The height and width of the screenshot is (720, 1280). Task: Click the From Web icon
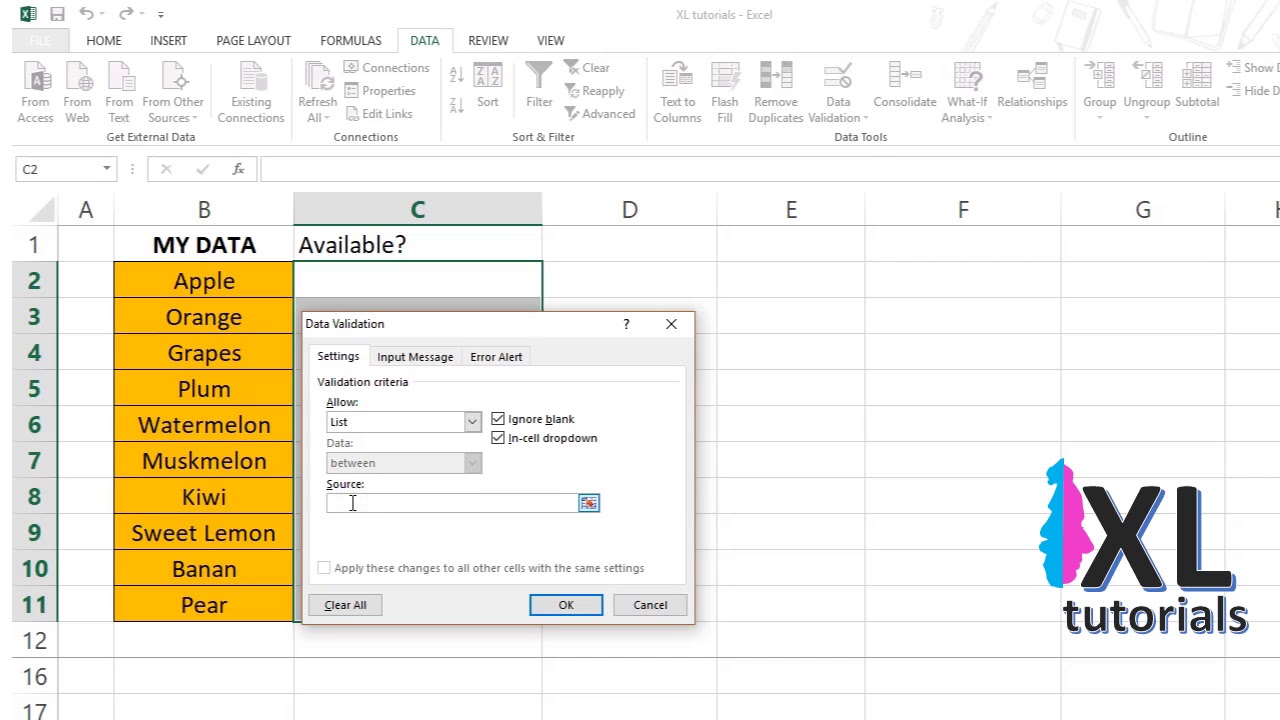pyautogui.click(x=77, y=93)
